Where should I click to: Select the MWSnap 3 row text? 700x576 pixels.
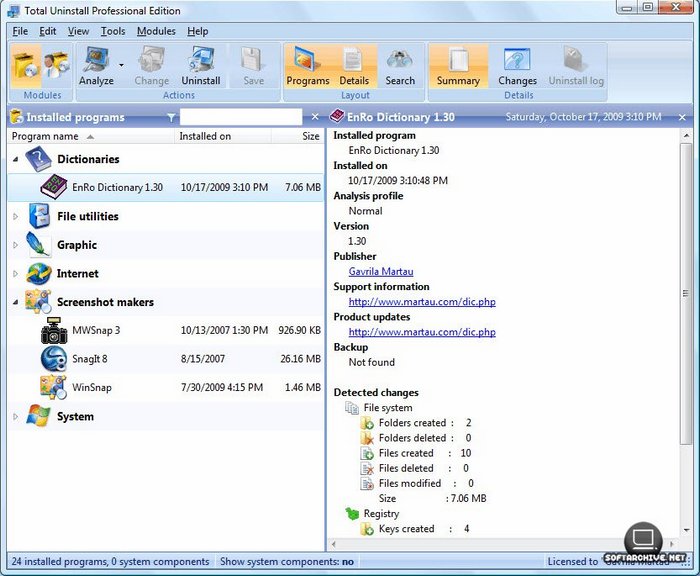coord(96,330)
